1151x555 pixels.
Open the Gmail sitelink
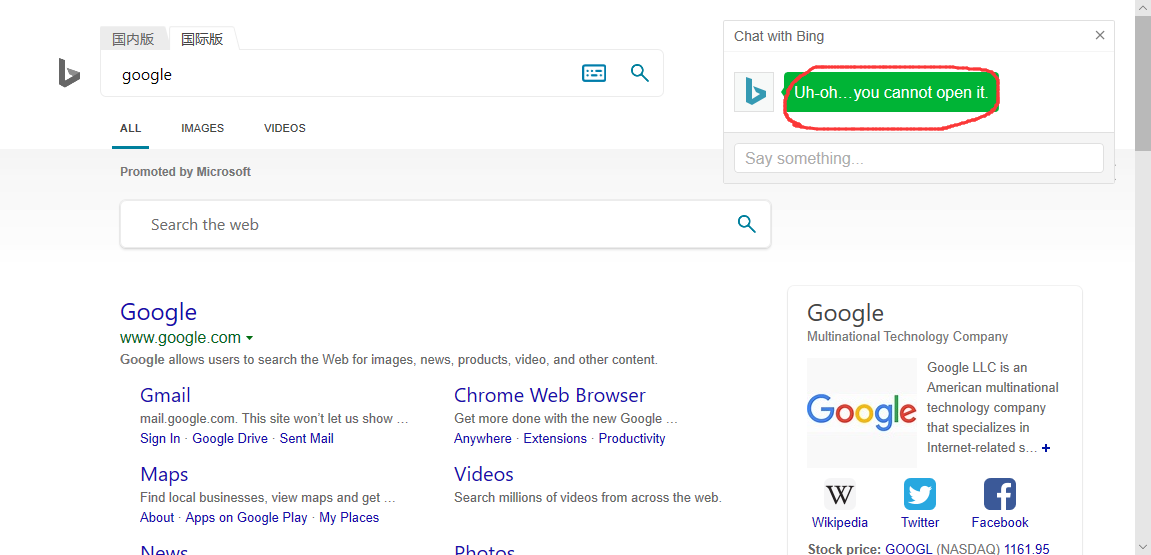pyautogui.click(x=165, y=395)
